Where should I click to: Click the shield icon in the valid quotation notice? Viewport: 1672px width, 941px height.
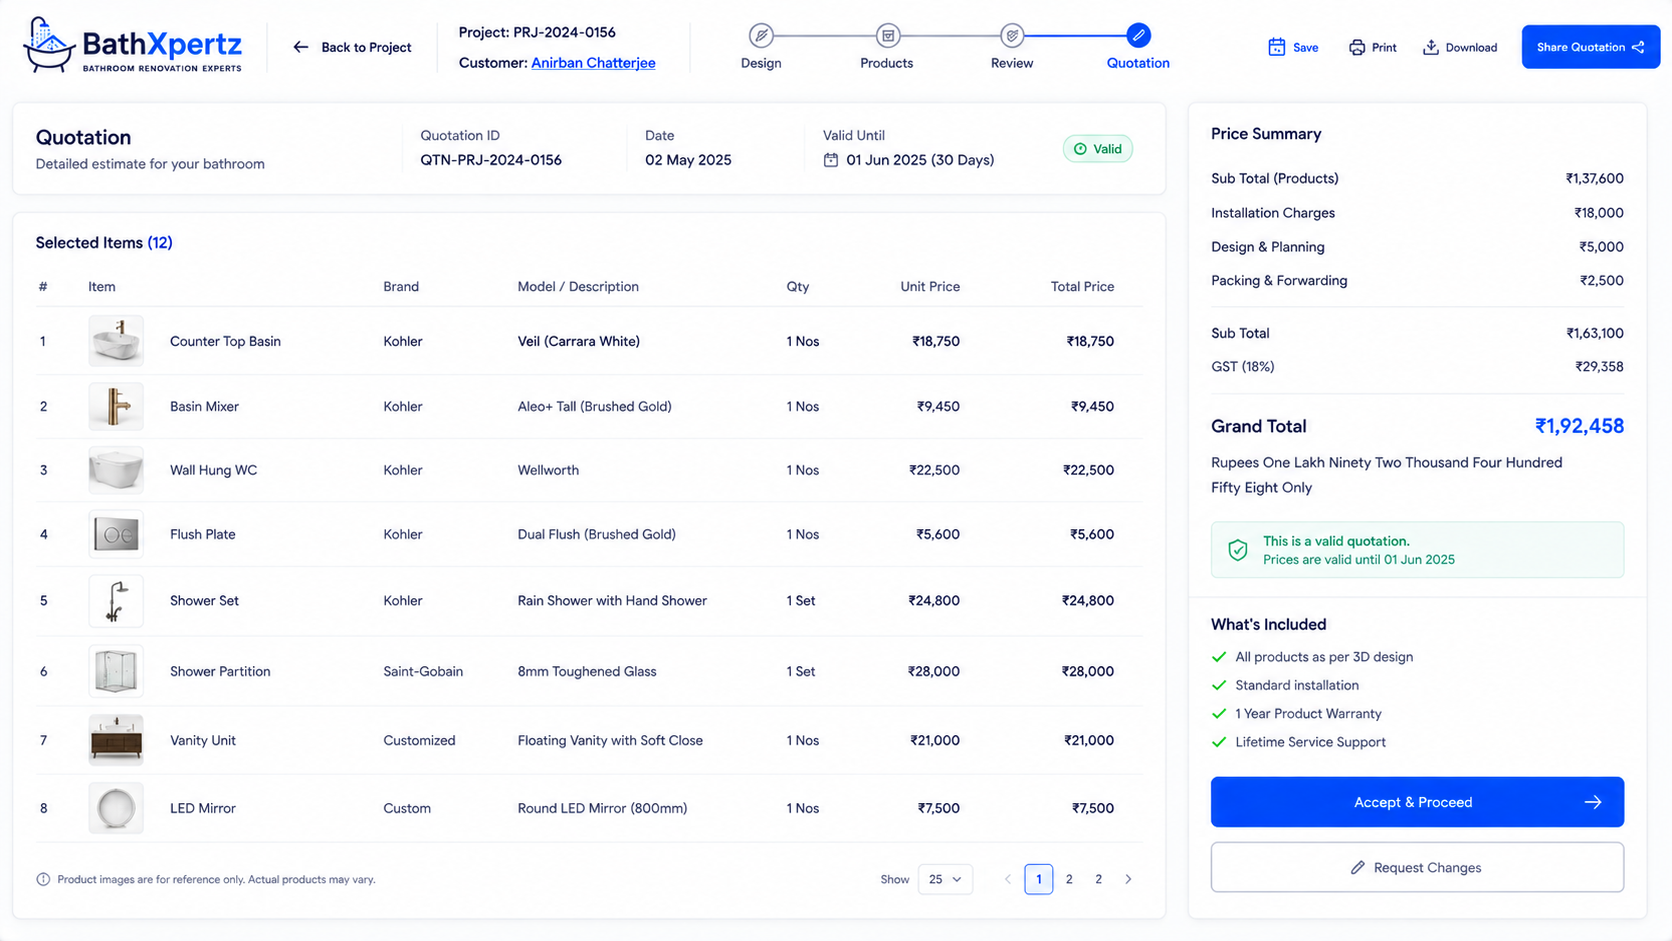pos(1237,550)
